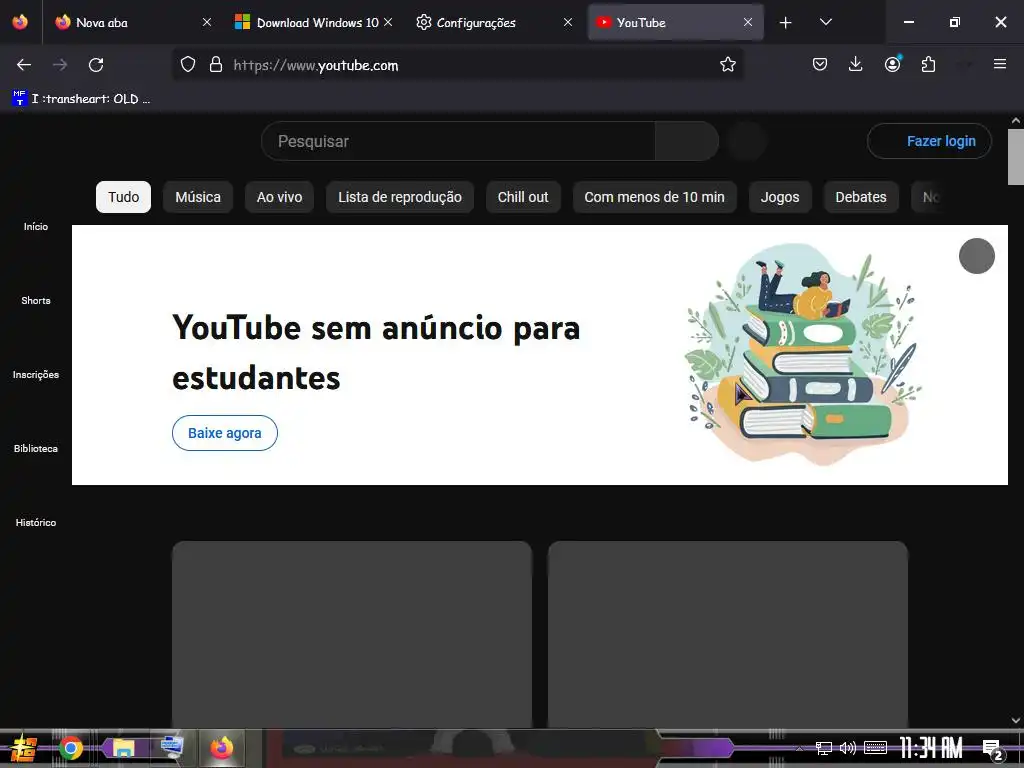1024x768 pixels.
Task: Focus the Pesquisar search field
Action: [458, 141]
